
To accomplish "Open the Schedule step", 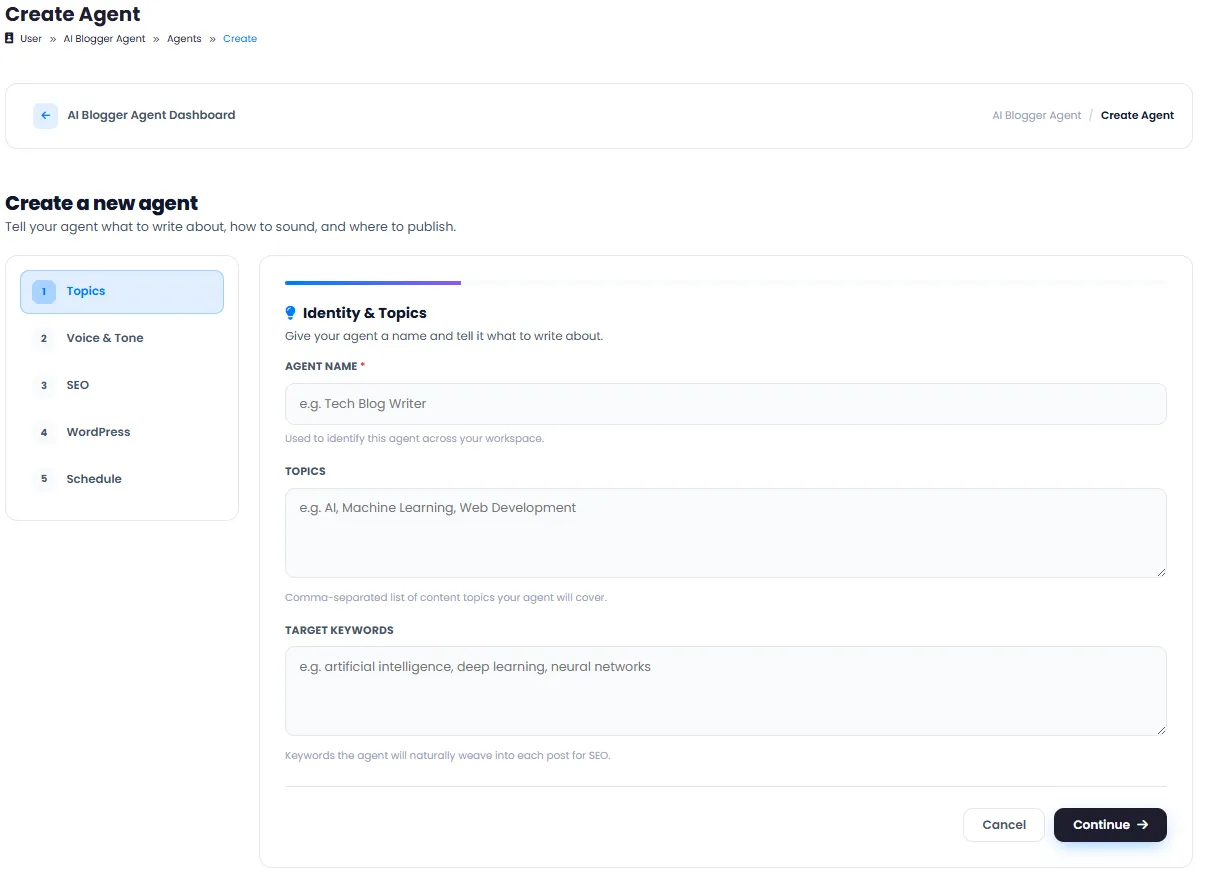I will pos(122,480).
